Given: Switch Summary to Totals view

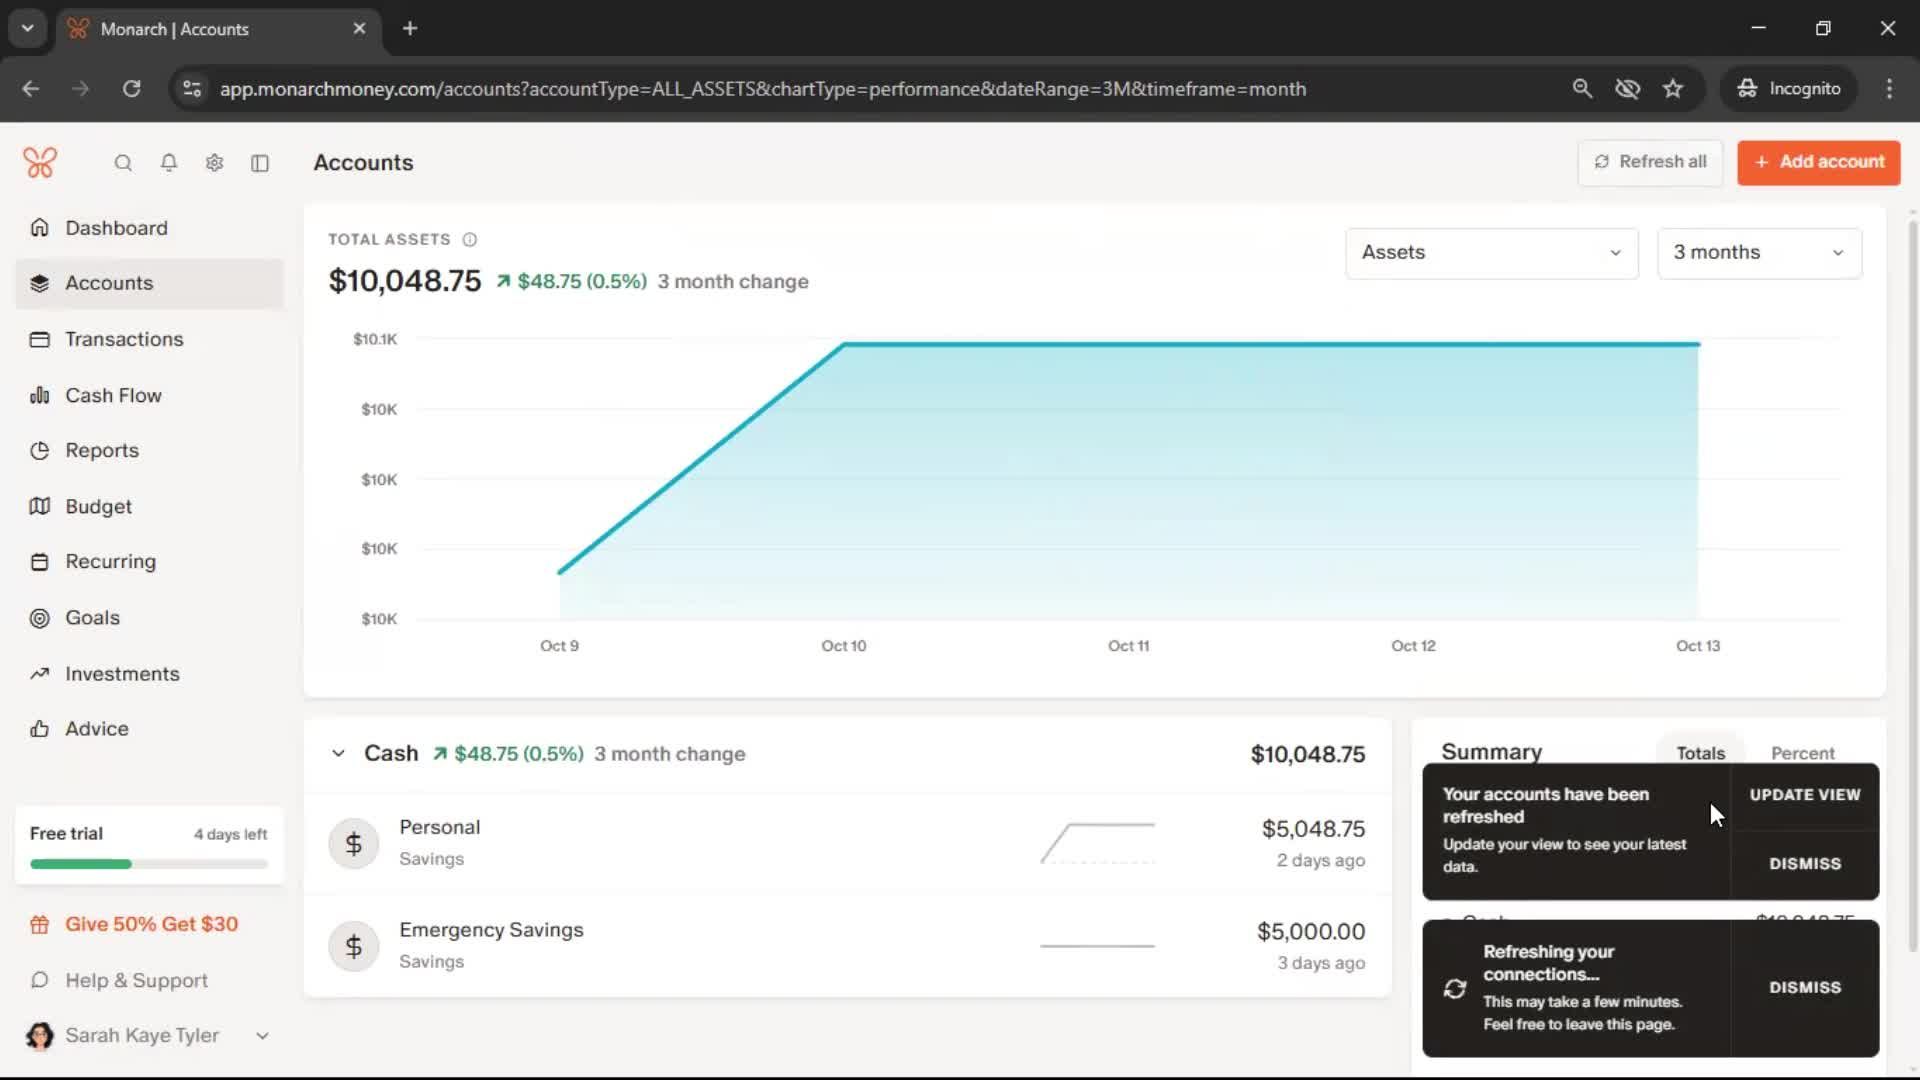Looking at the screenshot, I should (1700, 753).
